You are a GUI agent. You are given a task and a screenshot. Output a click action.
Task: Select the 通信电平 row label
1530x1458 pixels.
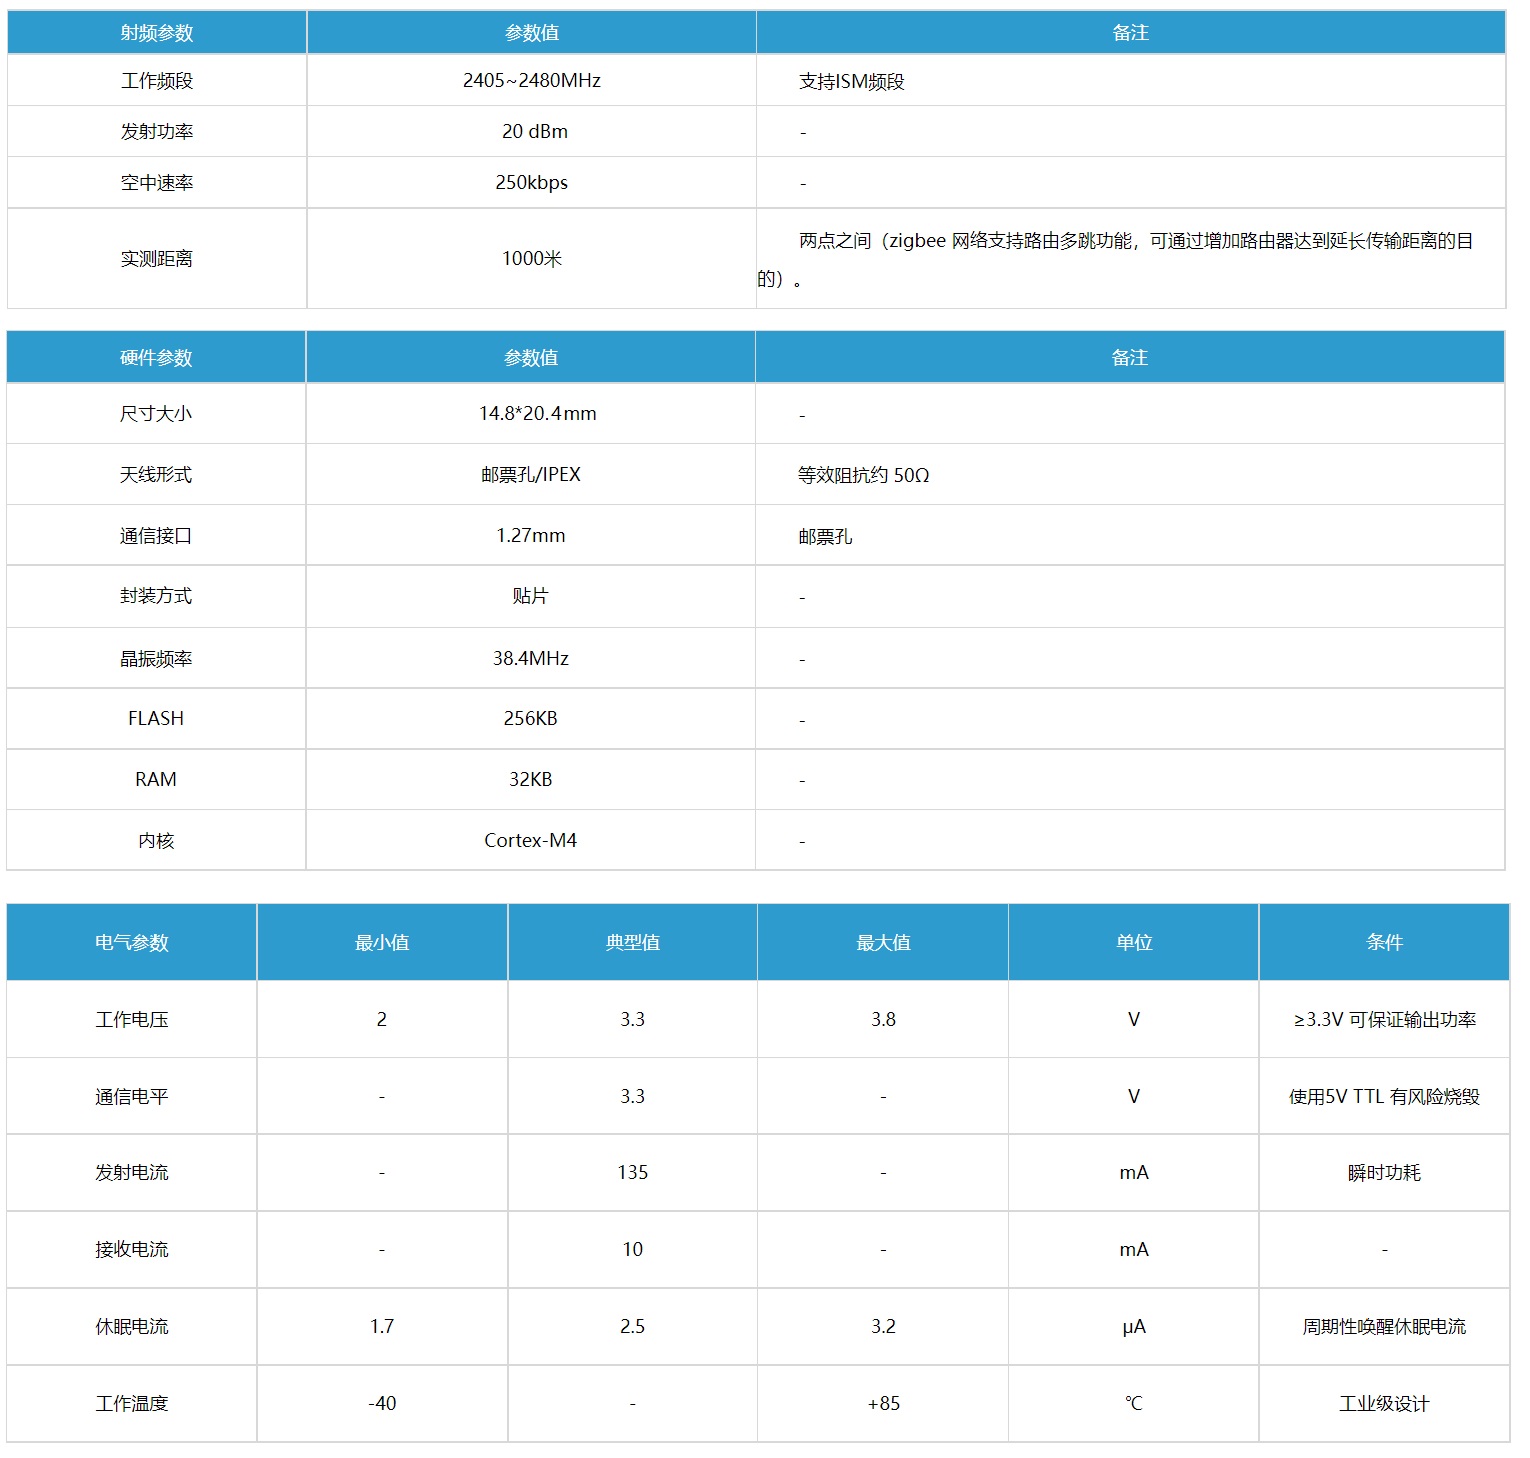click(x=132, y=1097)
